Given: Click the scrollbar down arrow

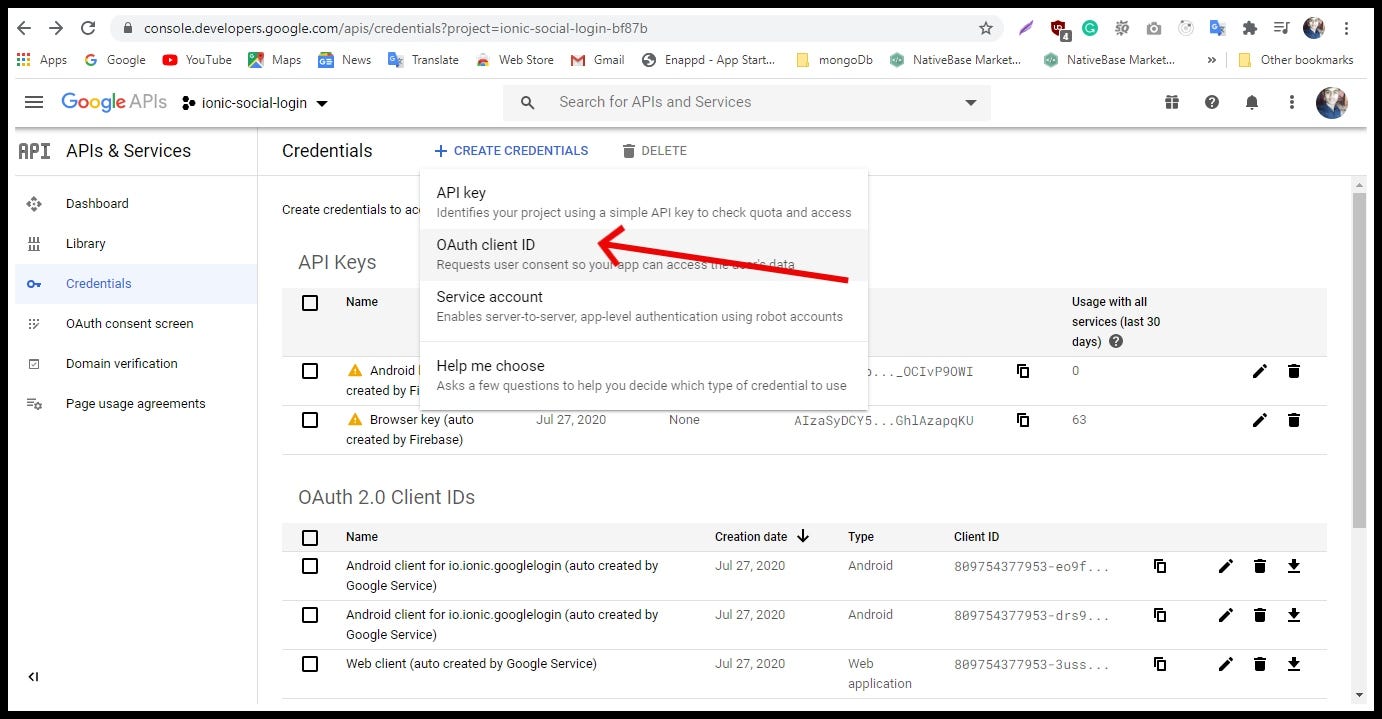Looking at the screenshot, I should click(x=1359, y=695).
